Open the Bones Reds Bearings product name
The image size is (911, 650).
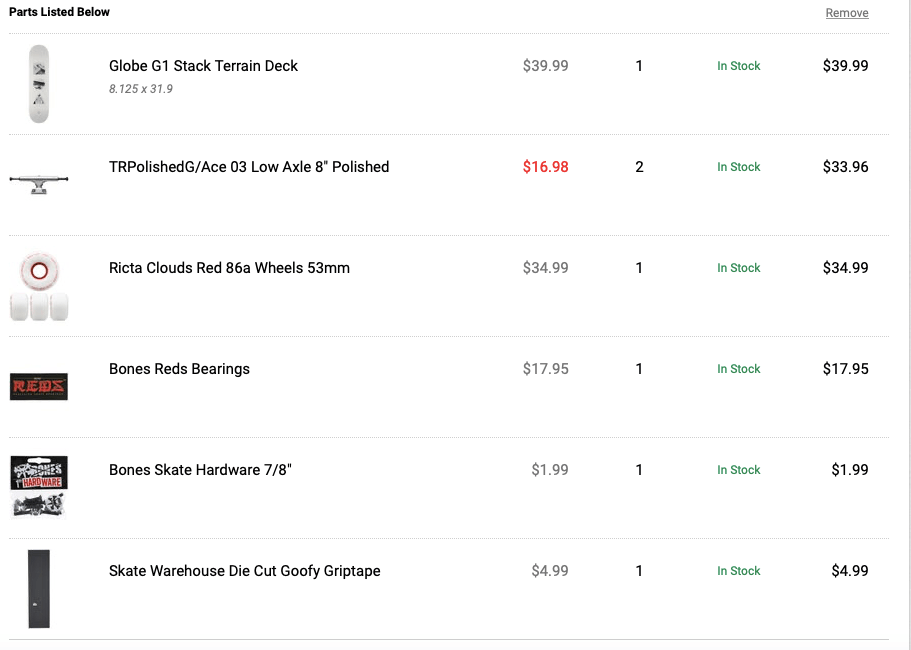(x=179, y=369)
